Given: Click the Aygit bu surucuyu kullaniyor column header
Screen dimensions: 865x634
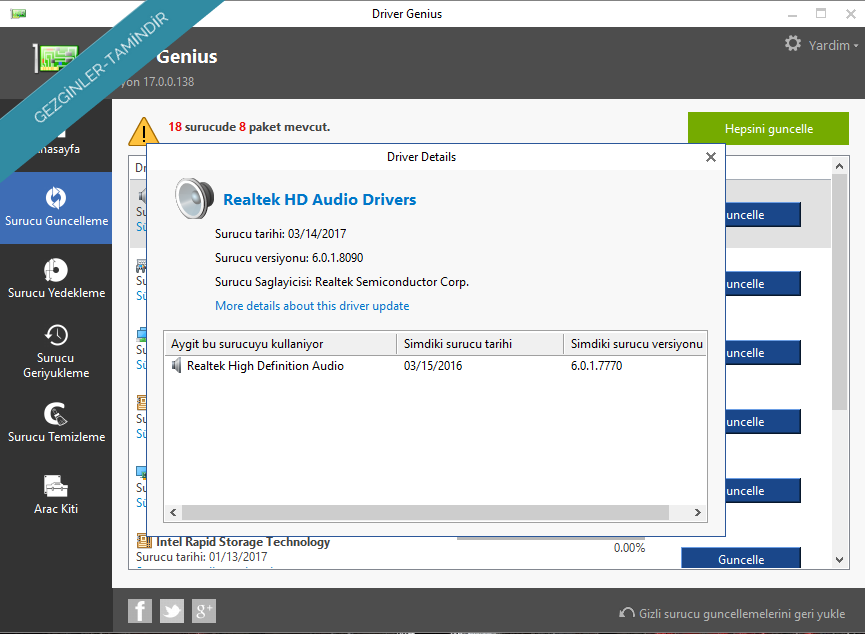Looking at the screenshot, I should pyautogui.click(x=281, y=344).
